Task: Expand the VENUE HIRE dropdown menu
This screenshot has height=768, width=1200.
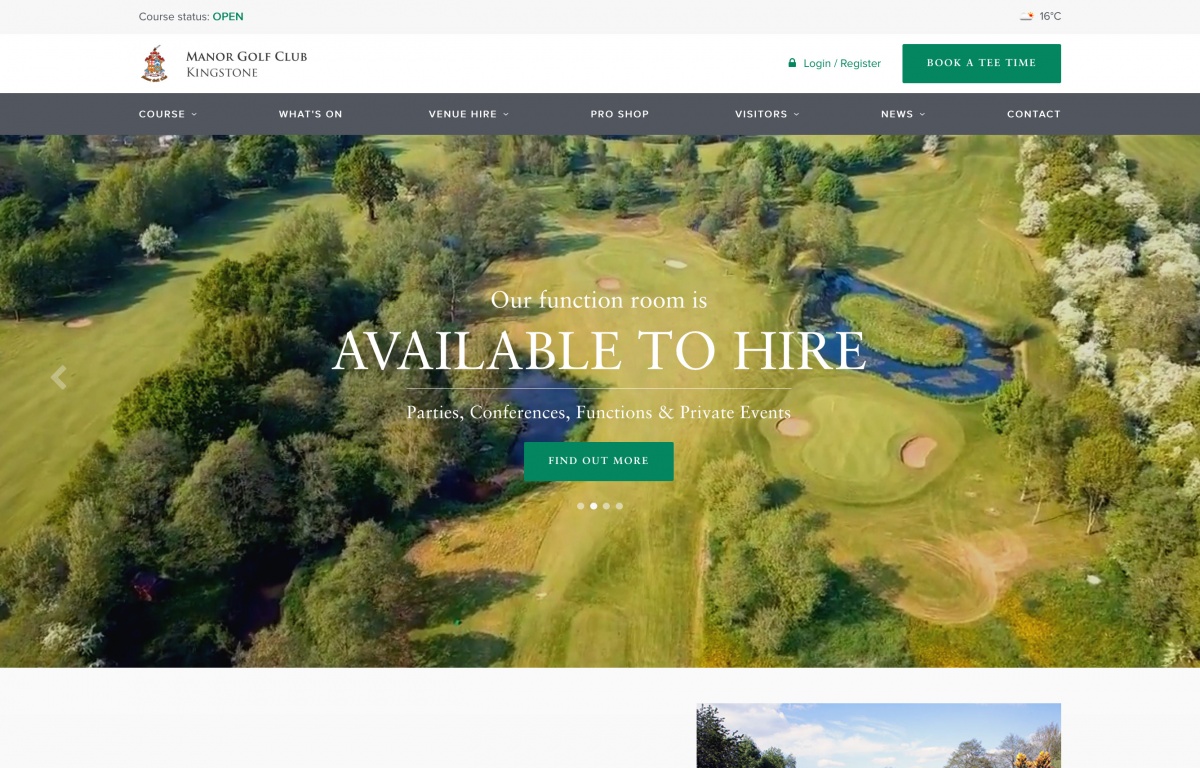Action: [x=468, y=114]
